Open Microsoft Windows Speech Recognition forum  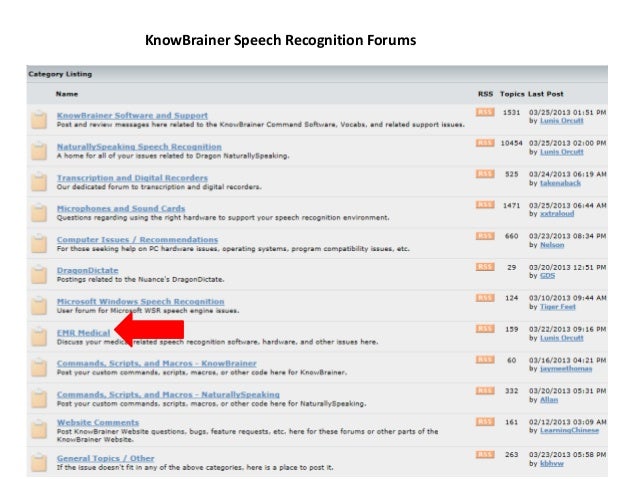click(140, 302)
